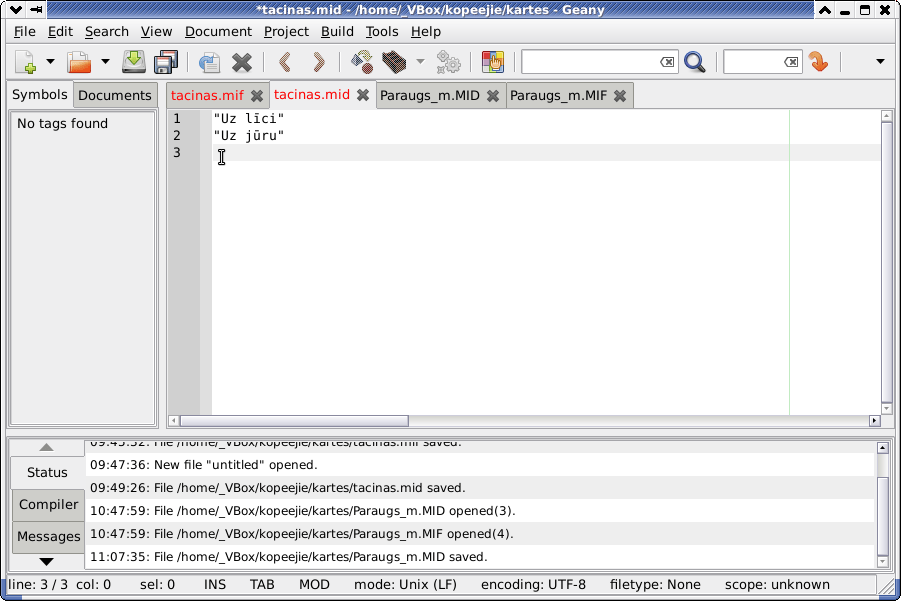Viewport: 901px width, 601px height.
Task: Select the Compiler message tab
Action: pyautogui.click(x=48, y=504)
